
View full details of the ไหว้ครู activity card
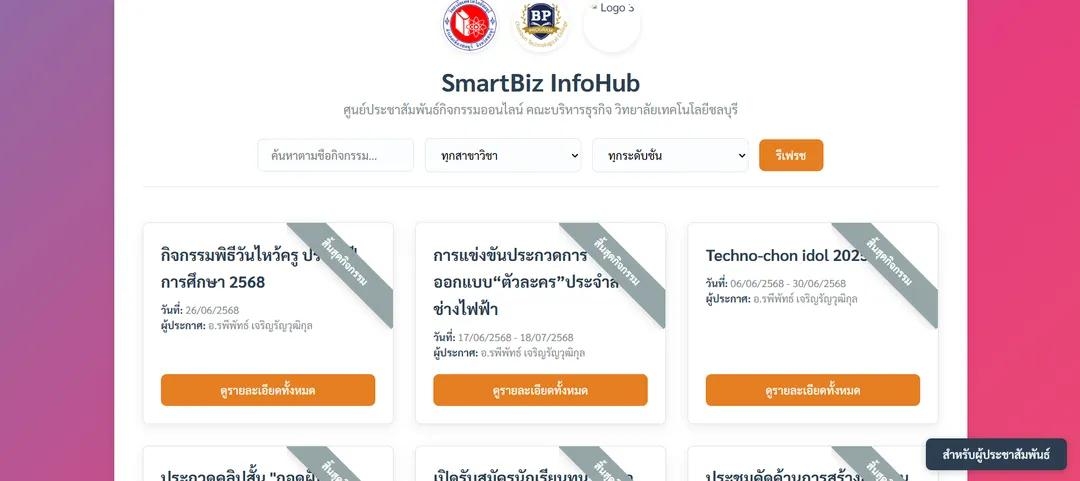268,390
